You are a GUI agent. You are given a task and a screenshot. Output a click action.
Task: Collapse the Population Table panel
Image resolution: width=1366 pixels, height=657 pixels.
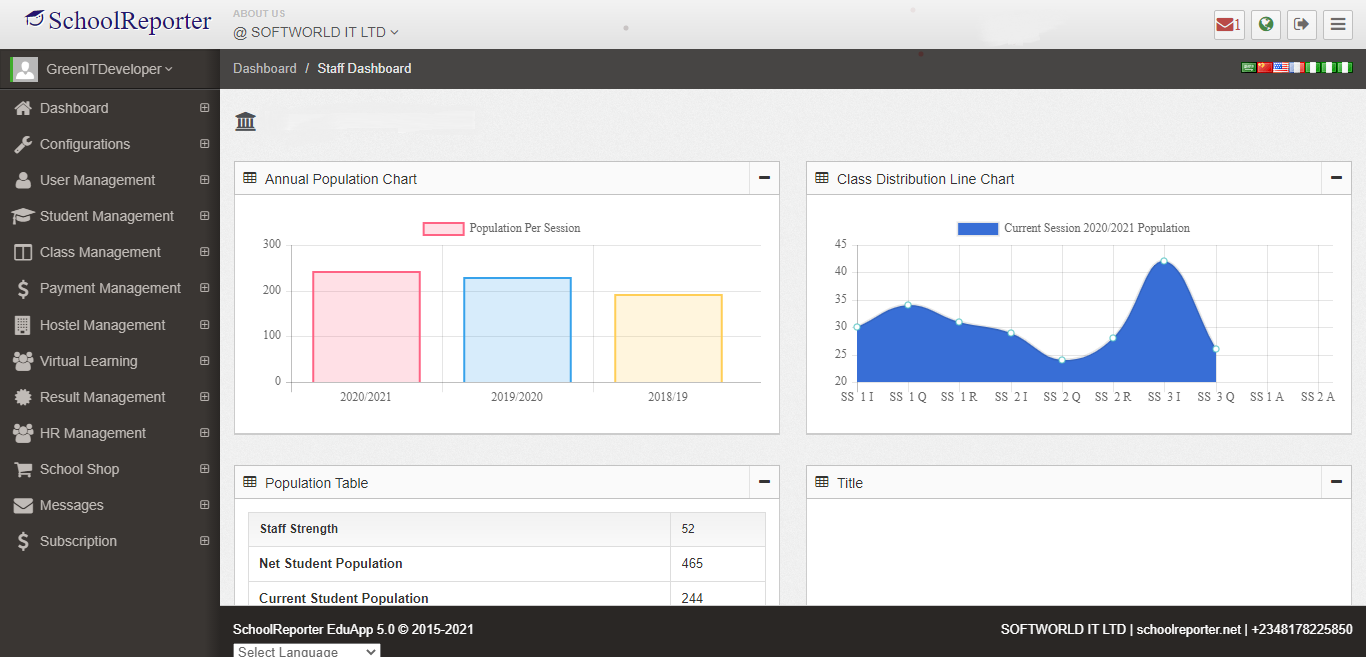click(764, 482)
